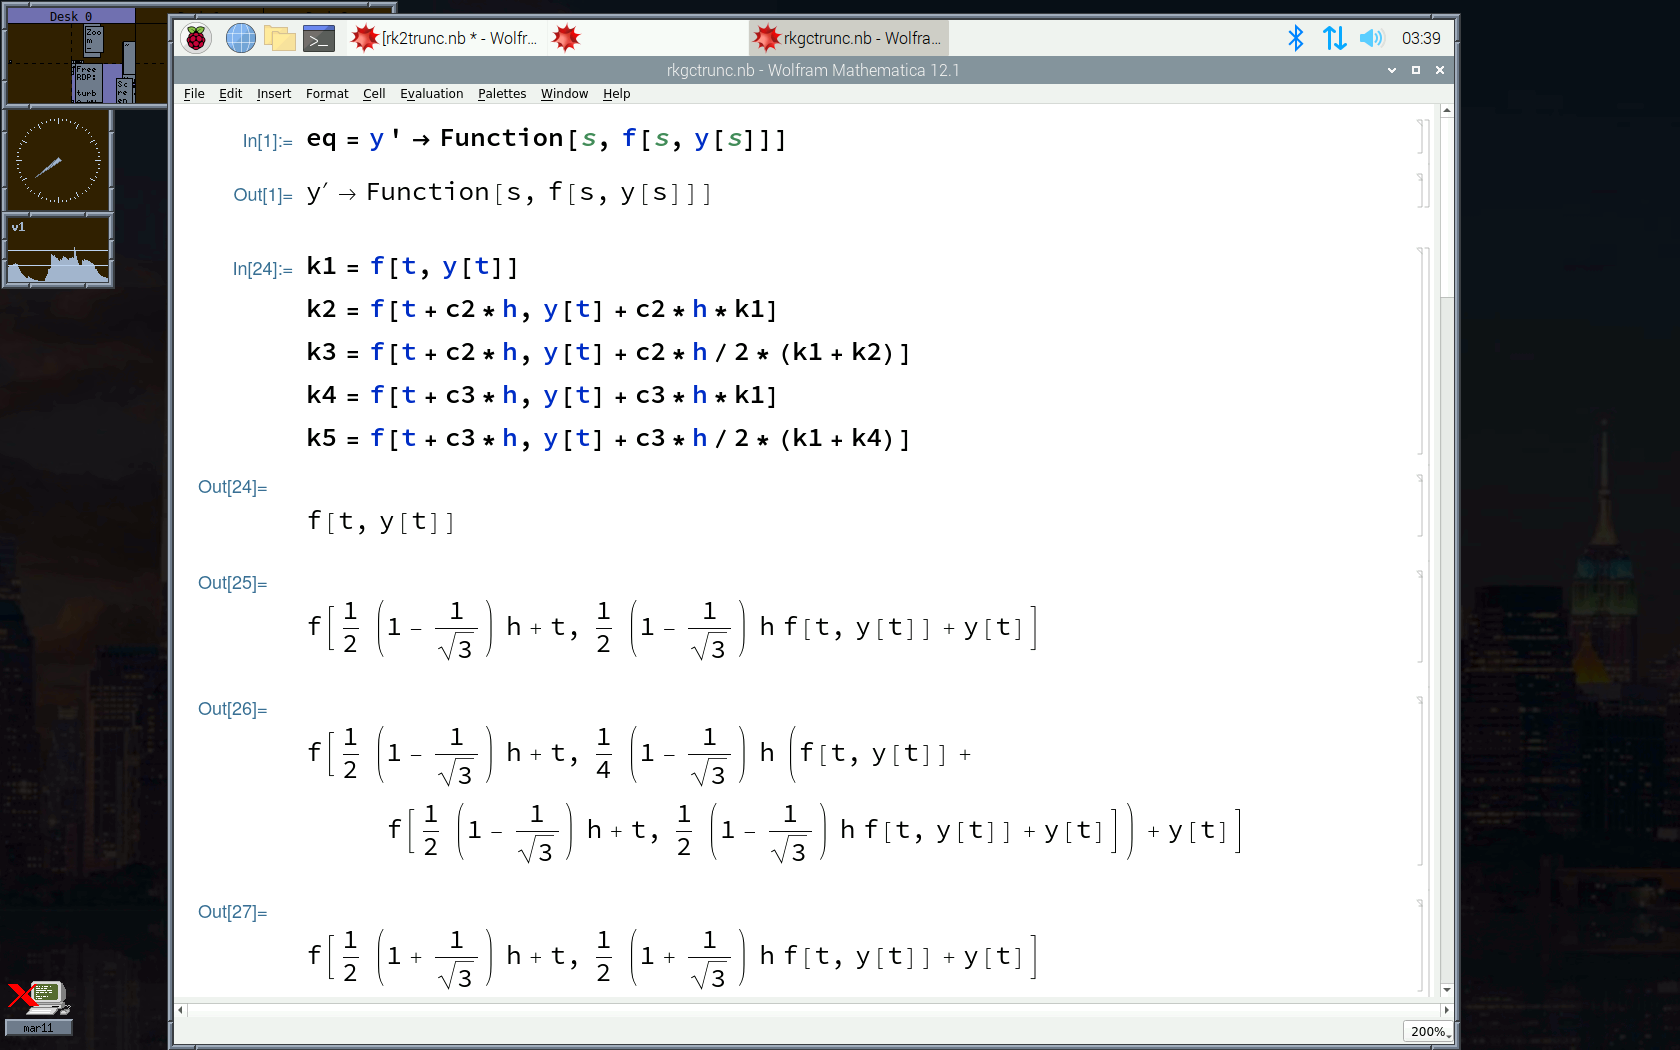Click the vertical scrollbar down arrow
This screenshot has width=1680, height=1050.
coord(1446,989)
